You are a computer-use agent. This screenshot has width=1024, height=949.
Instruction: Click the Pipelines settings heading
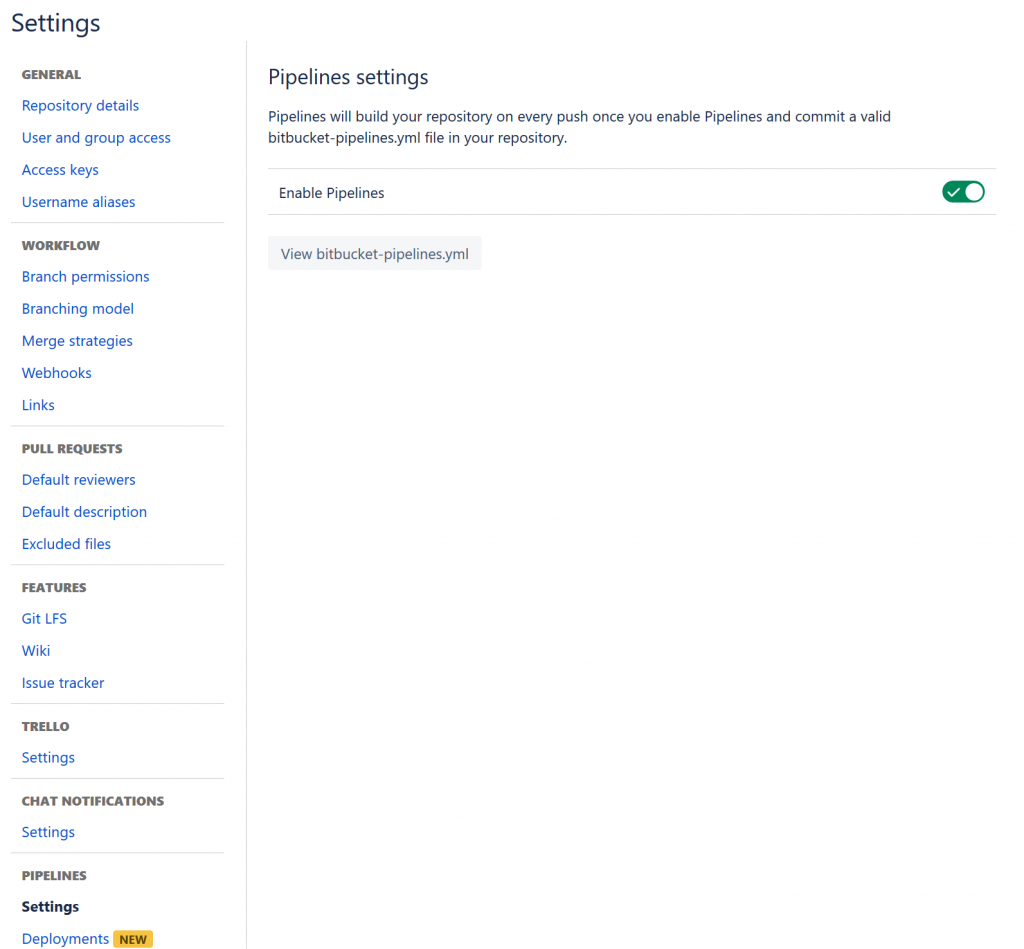tap(348, 77)
